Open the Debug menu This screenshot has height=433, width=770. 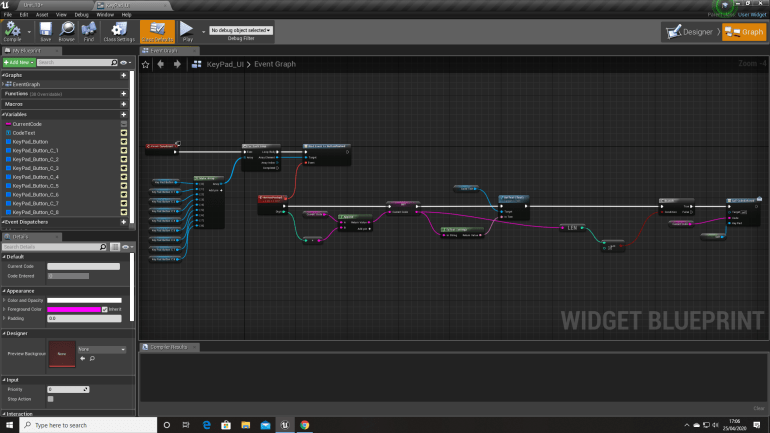(82, 15)
